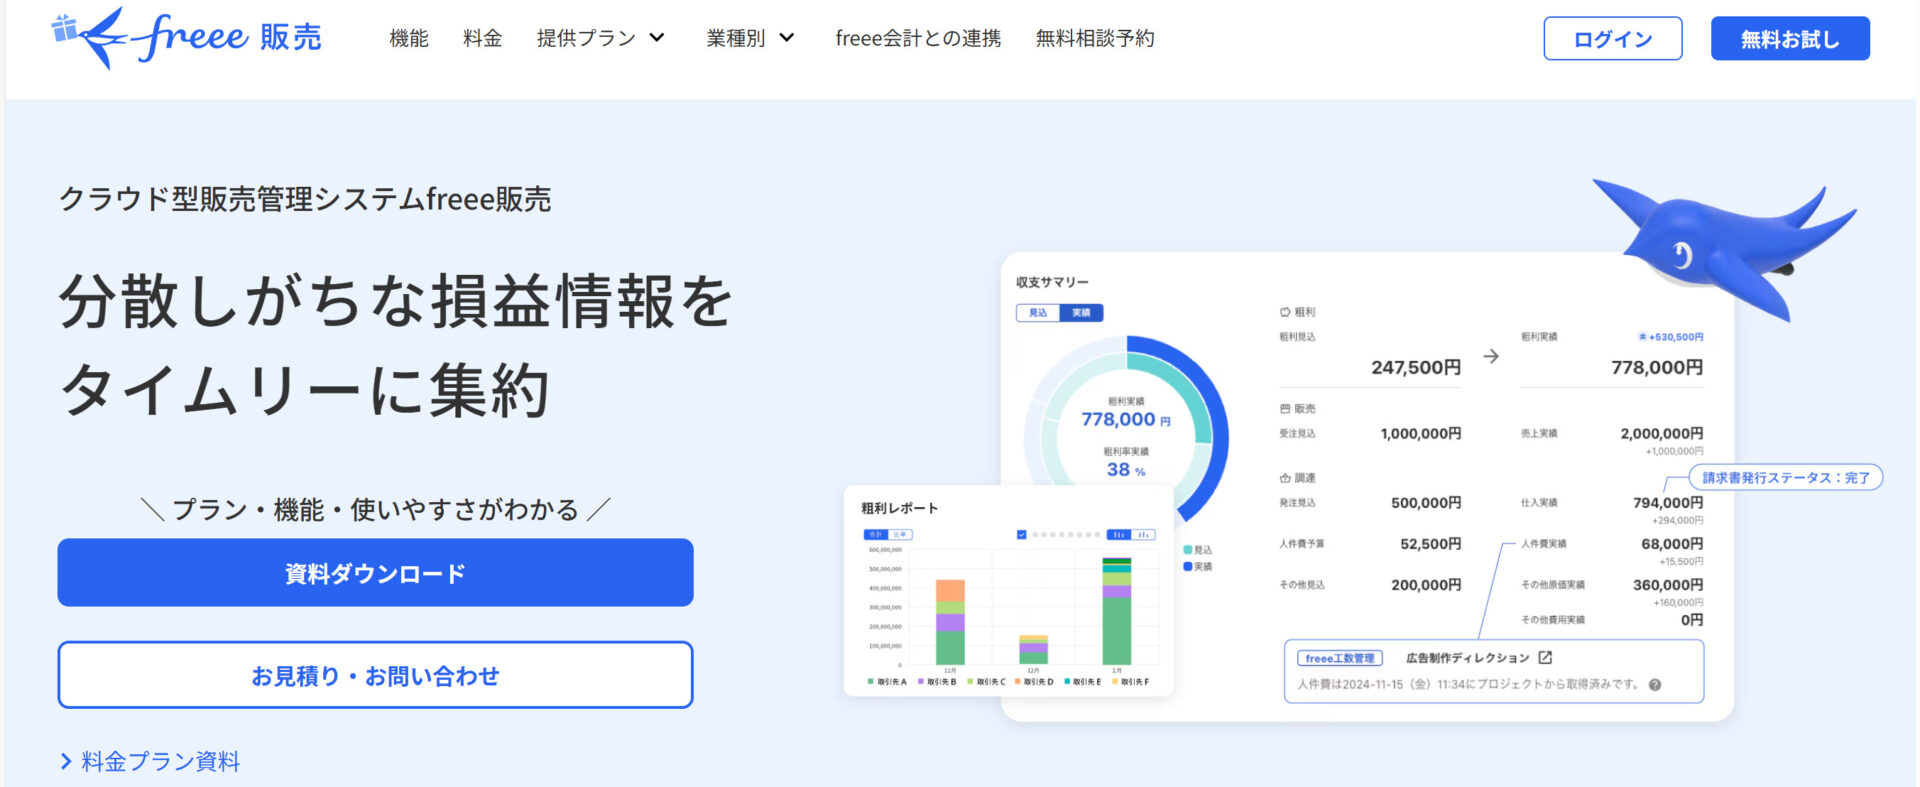
Task: Open the 料金プラン資料 link
Action: pyautogui.click(x=160, y=761)
